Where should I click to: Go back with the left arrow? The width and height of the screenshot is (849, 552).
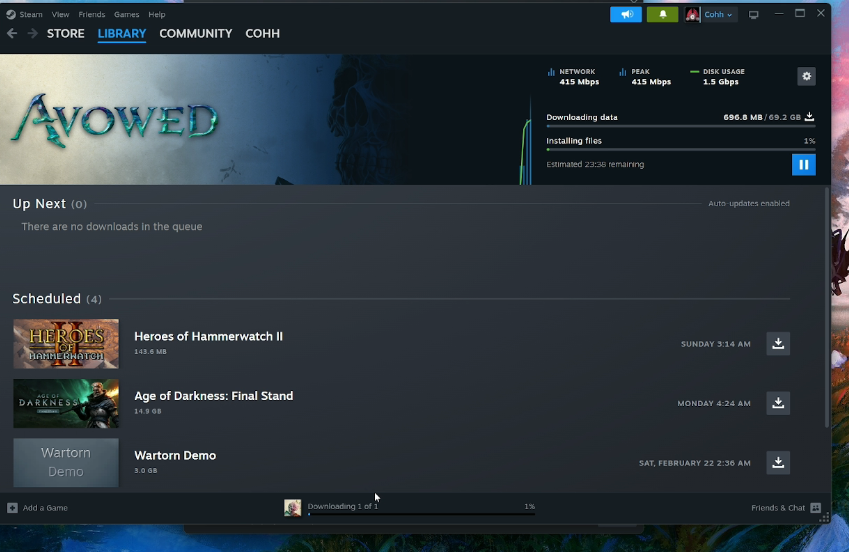(12, 34)
